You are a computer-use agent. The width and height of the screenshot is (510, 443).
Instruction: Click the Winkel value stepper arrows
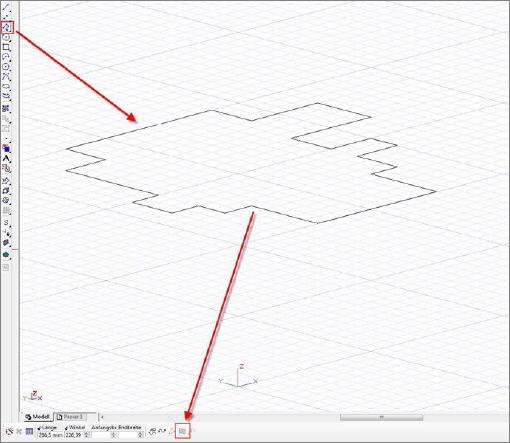coord(86,435)
